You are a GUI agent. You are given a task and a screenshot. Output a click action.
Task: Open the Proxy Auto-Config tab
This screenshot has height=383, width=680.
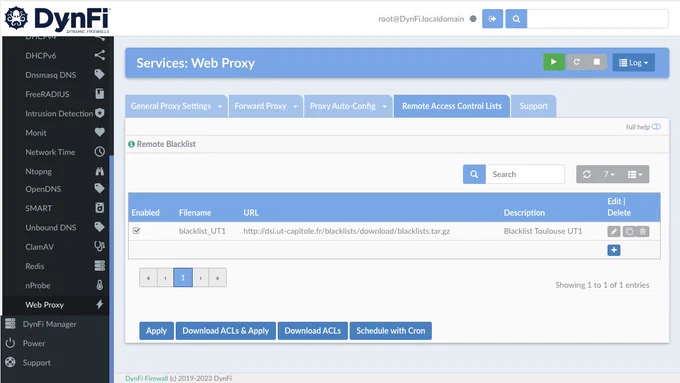(x=343, y=106)
